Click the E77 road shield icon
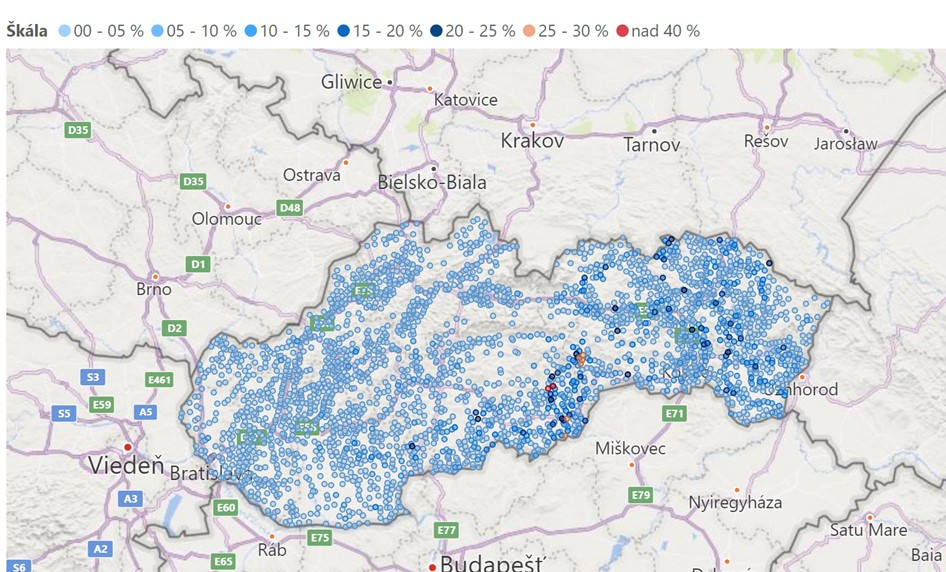 coord(446,529)
